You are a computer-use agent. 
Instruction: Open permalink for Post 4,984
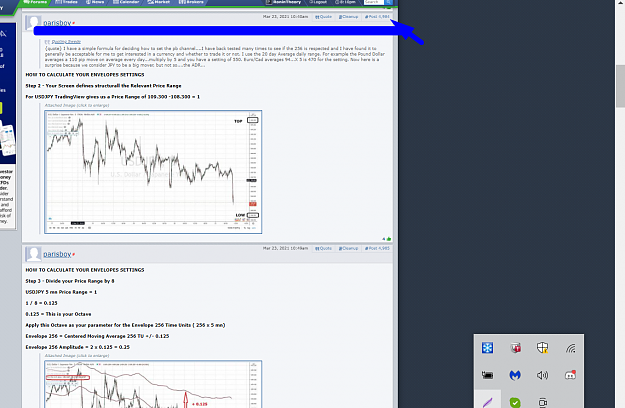377,17
